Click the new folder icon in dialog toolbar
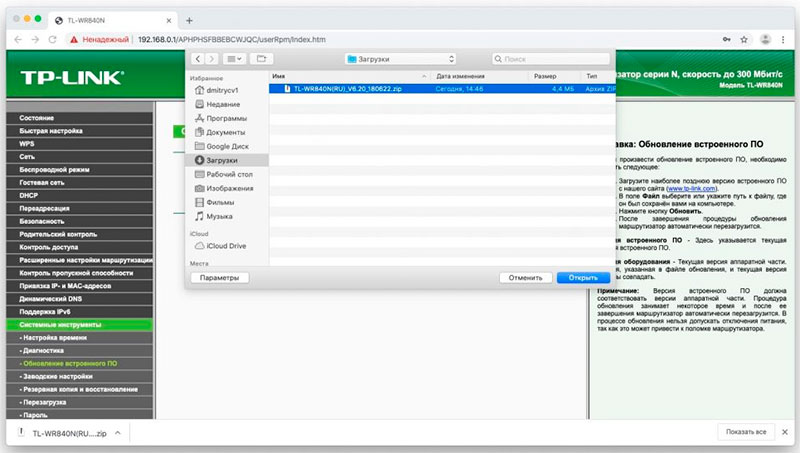800x453 pixels. (262, 60)
